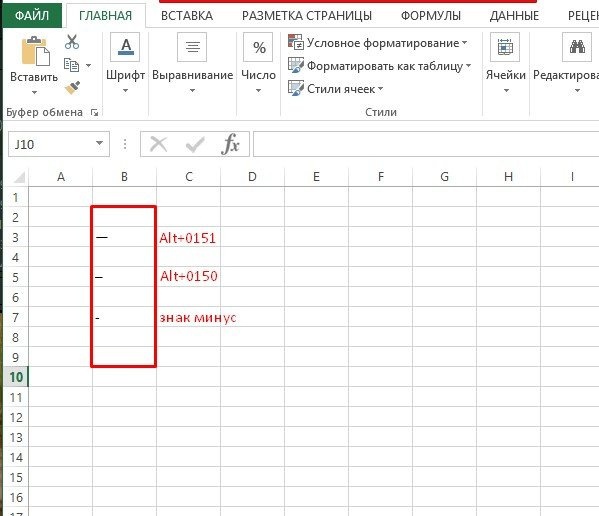
Task: Open the Font (Шрифт) group icon
Action: 125,47
